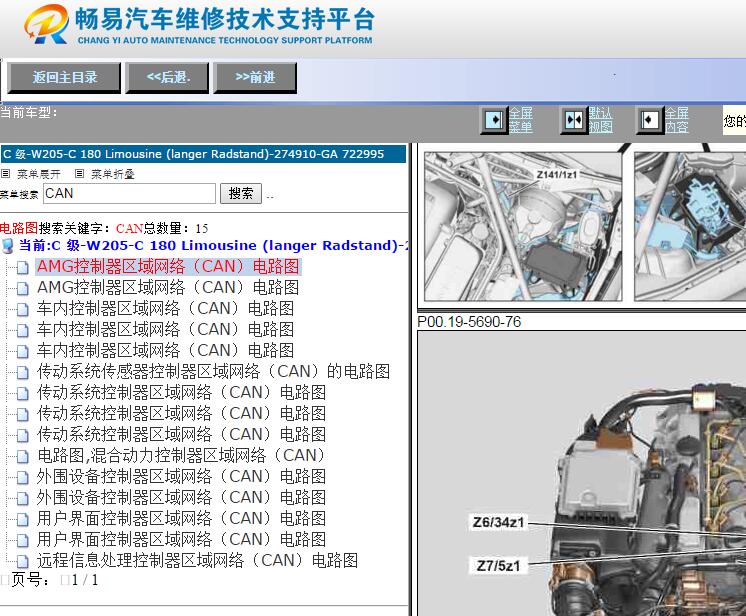Click document icon beside first 用户界面 entry

click(22, 519)
